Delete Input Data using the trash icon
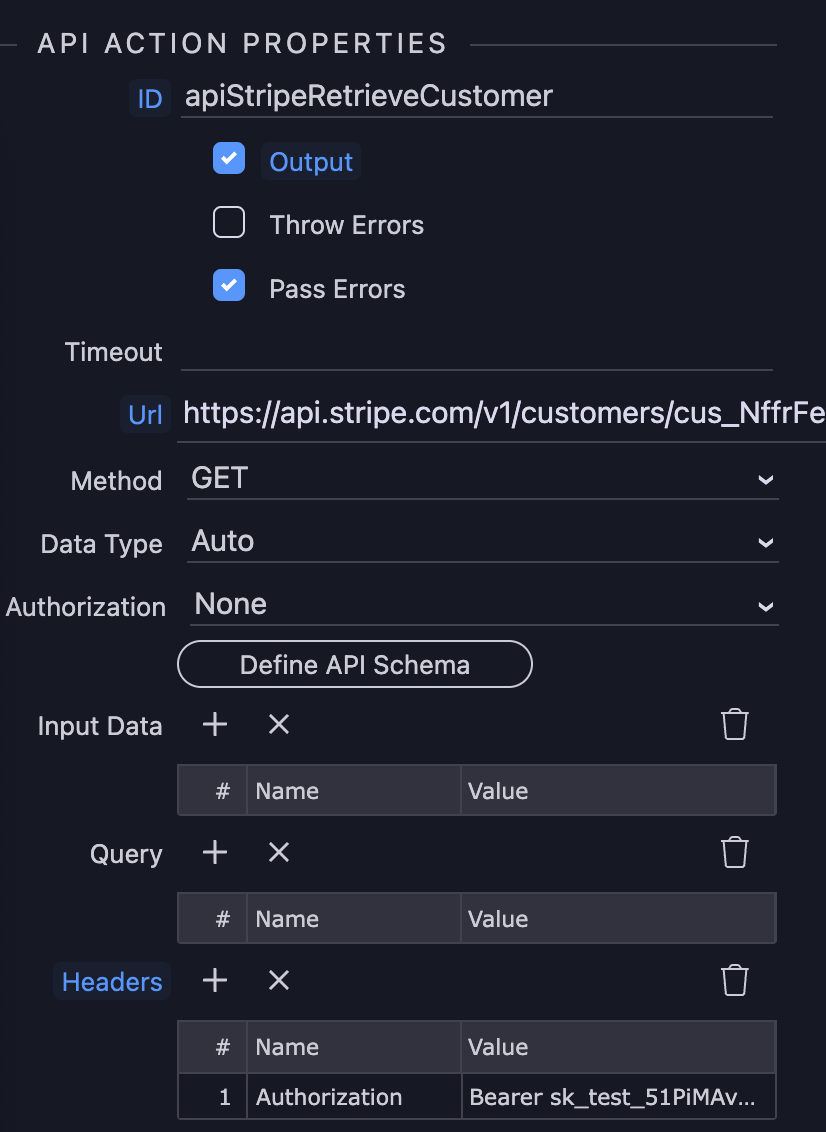Image resolution: width=826 pixels, height=1132 pixels. pos(735,724)
